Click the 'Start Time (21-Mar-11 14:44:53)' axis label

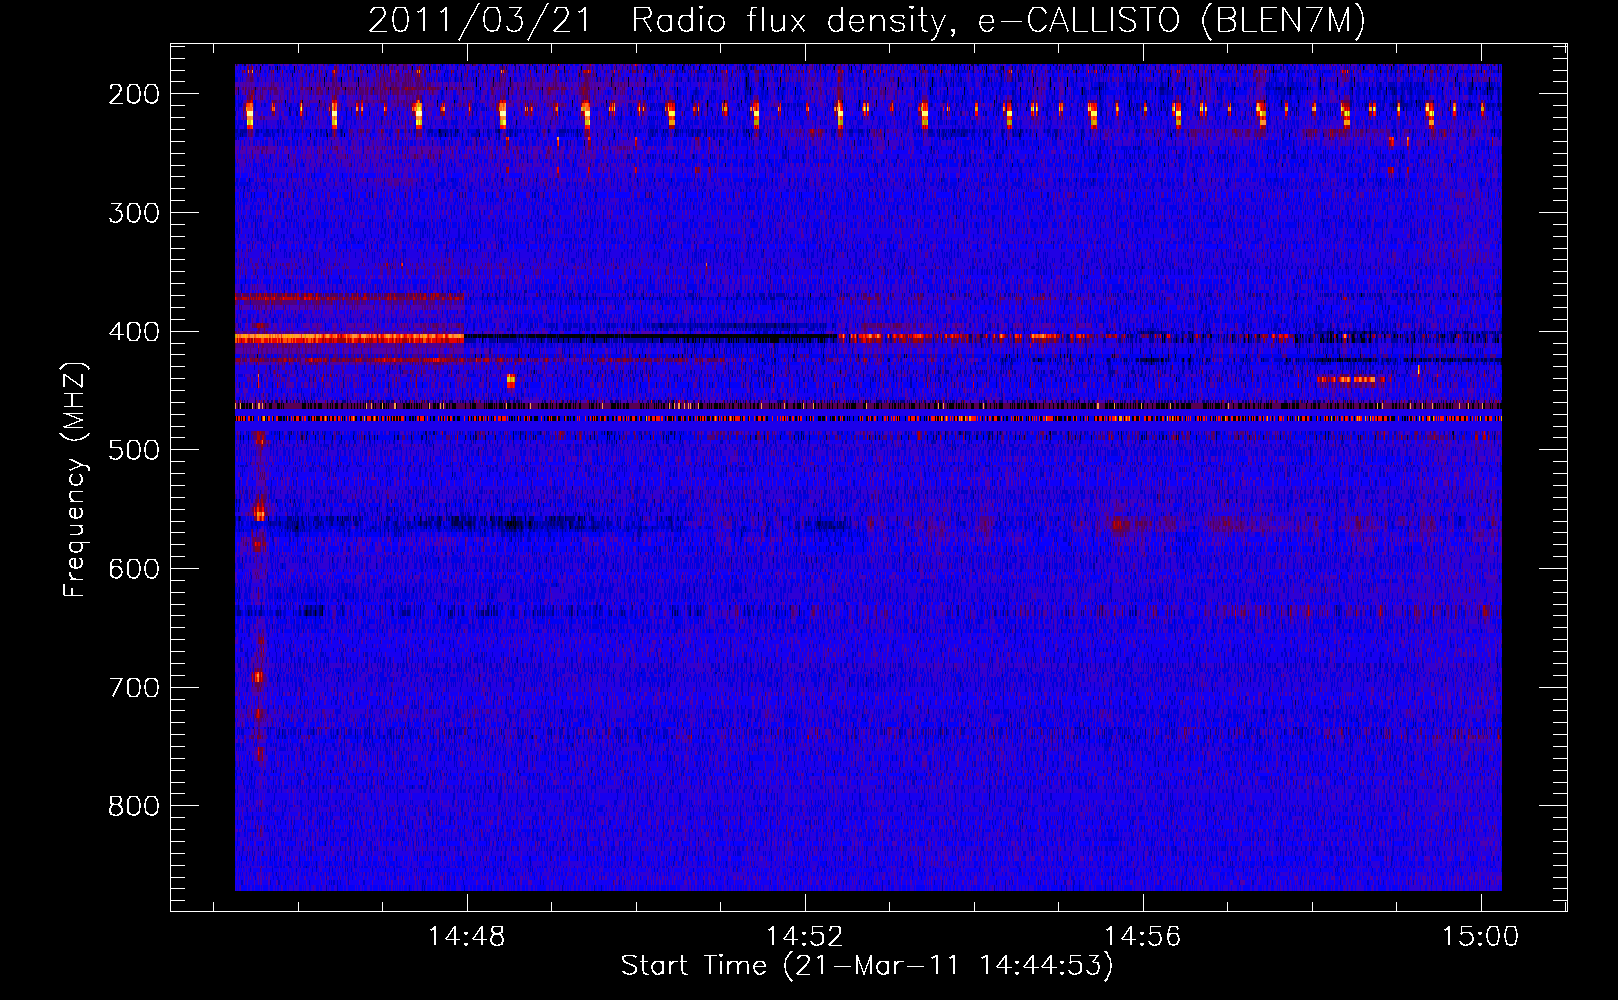867,966
